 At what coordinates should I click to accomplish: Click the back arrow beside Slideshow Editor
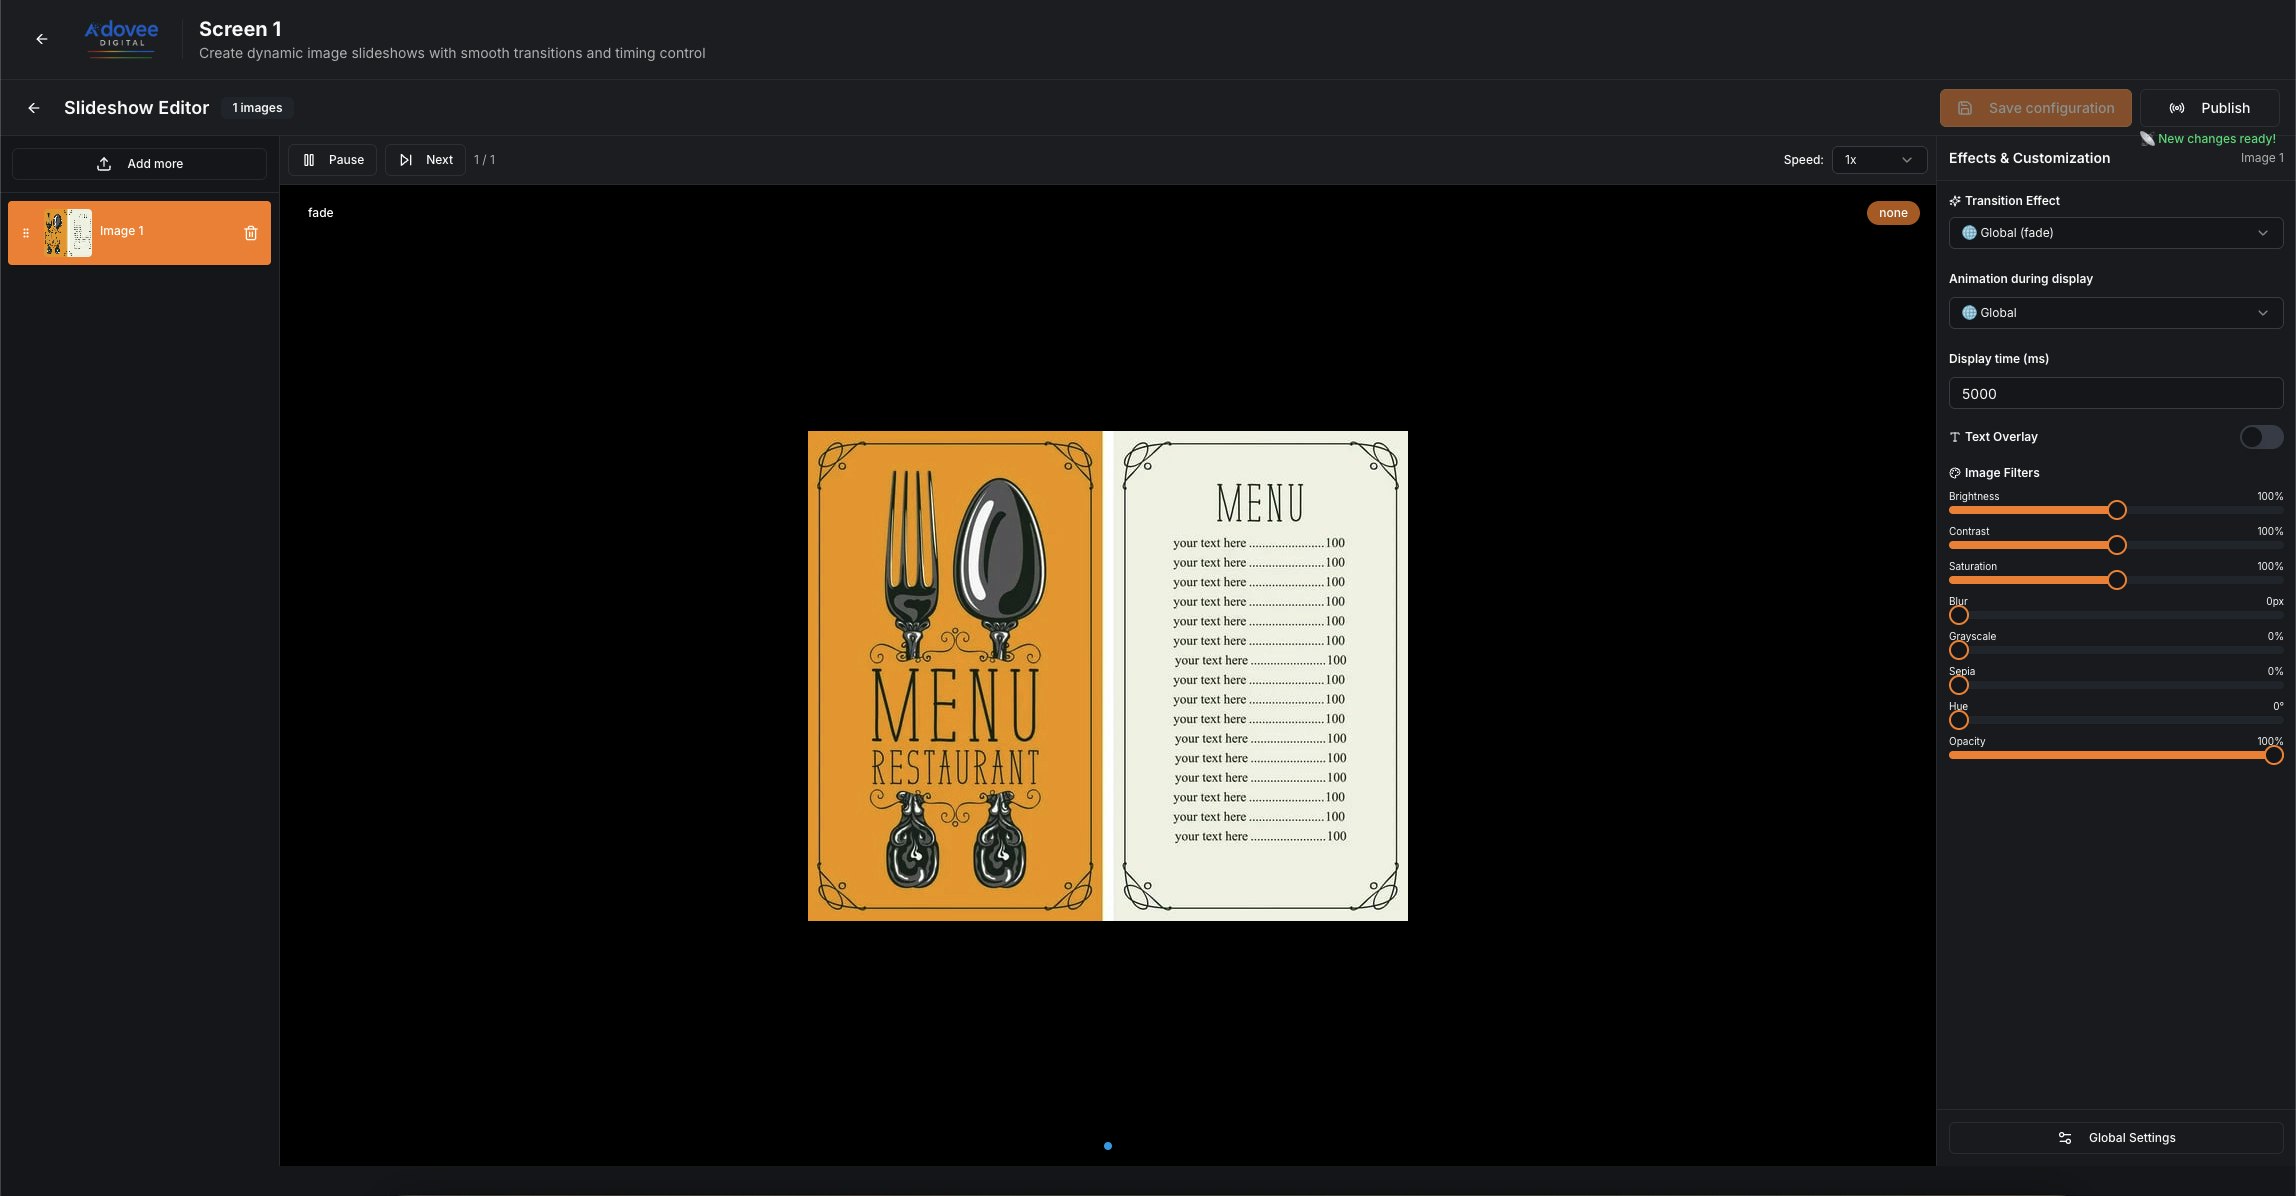click(34, 107)
